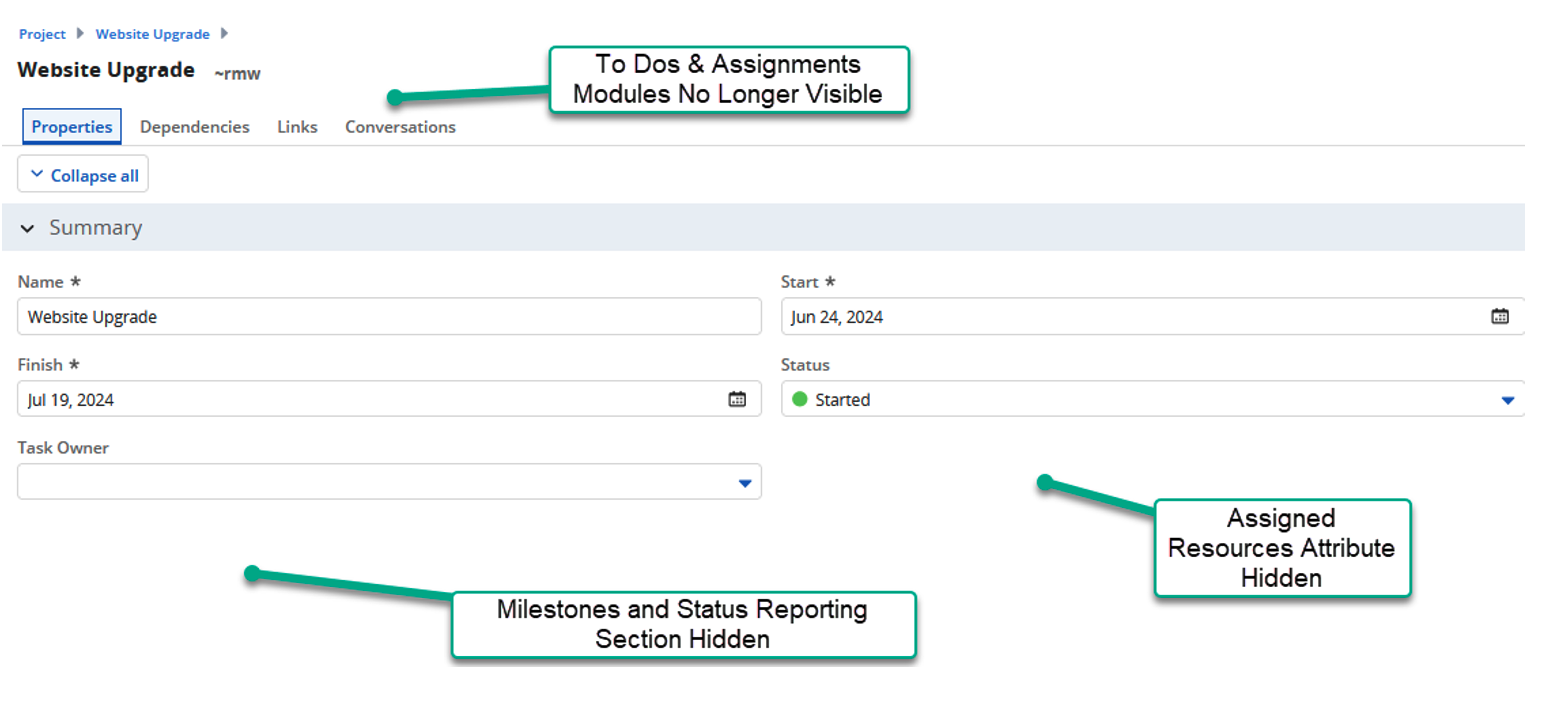Collapse the Summary section chevron
The image size is (1559, 728).
pos(28,228)
